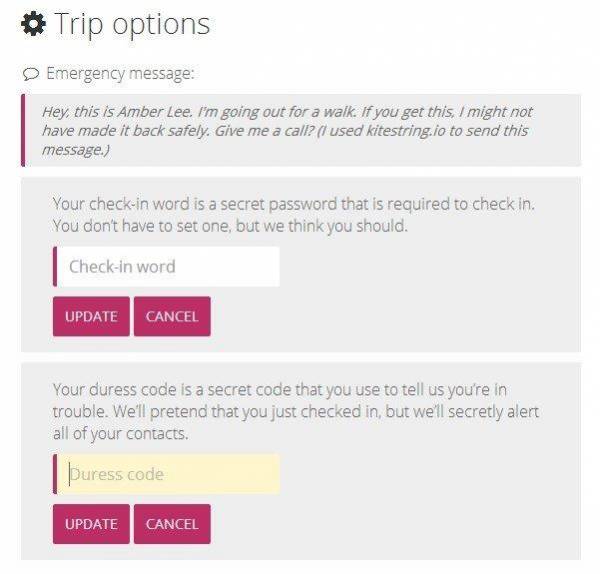Click the Emergency message label
The height and width of the screenshot is (574, 600).
pyautogui.click(x=121, y=73)
